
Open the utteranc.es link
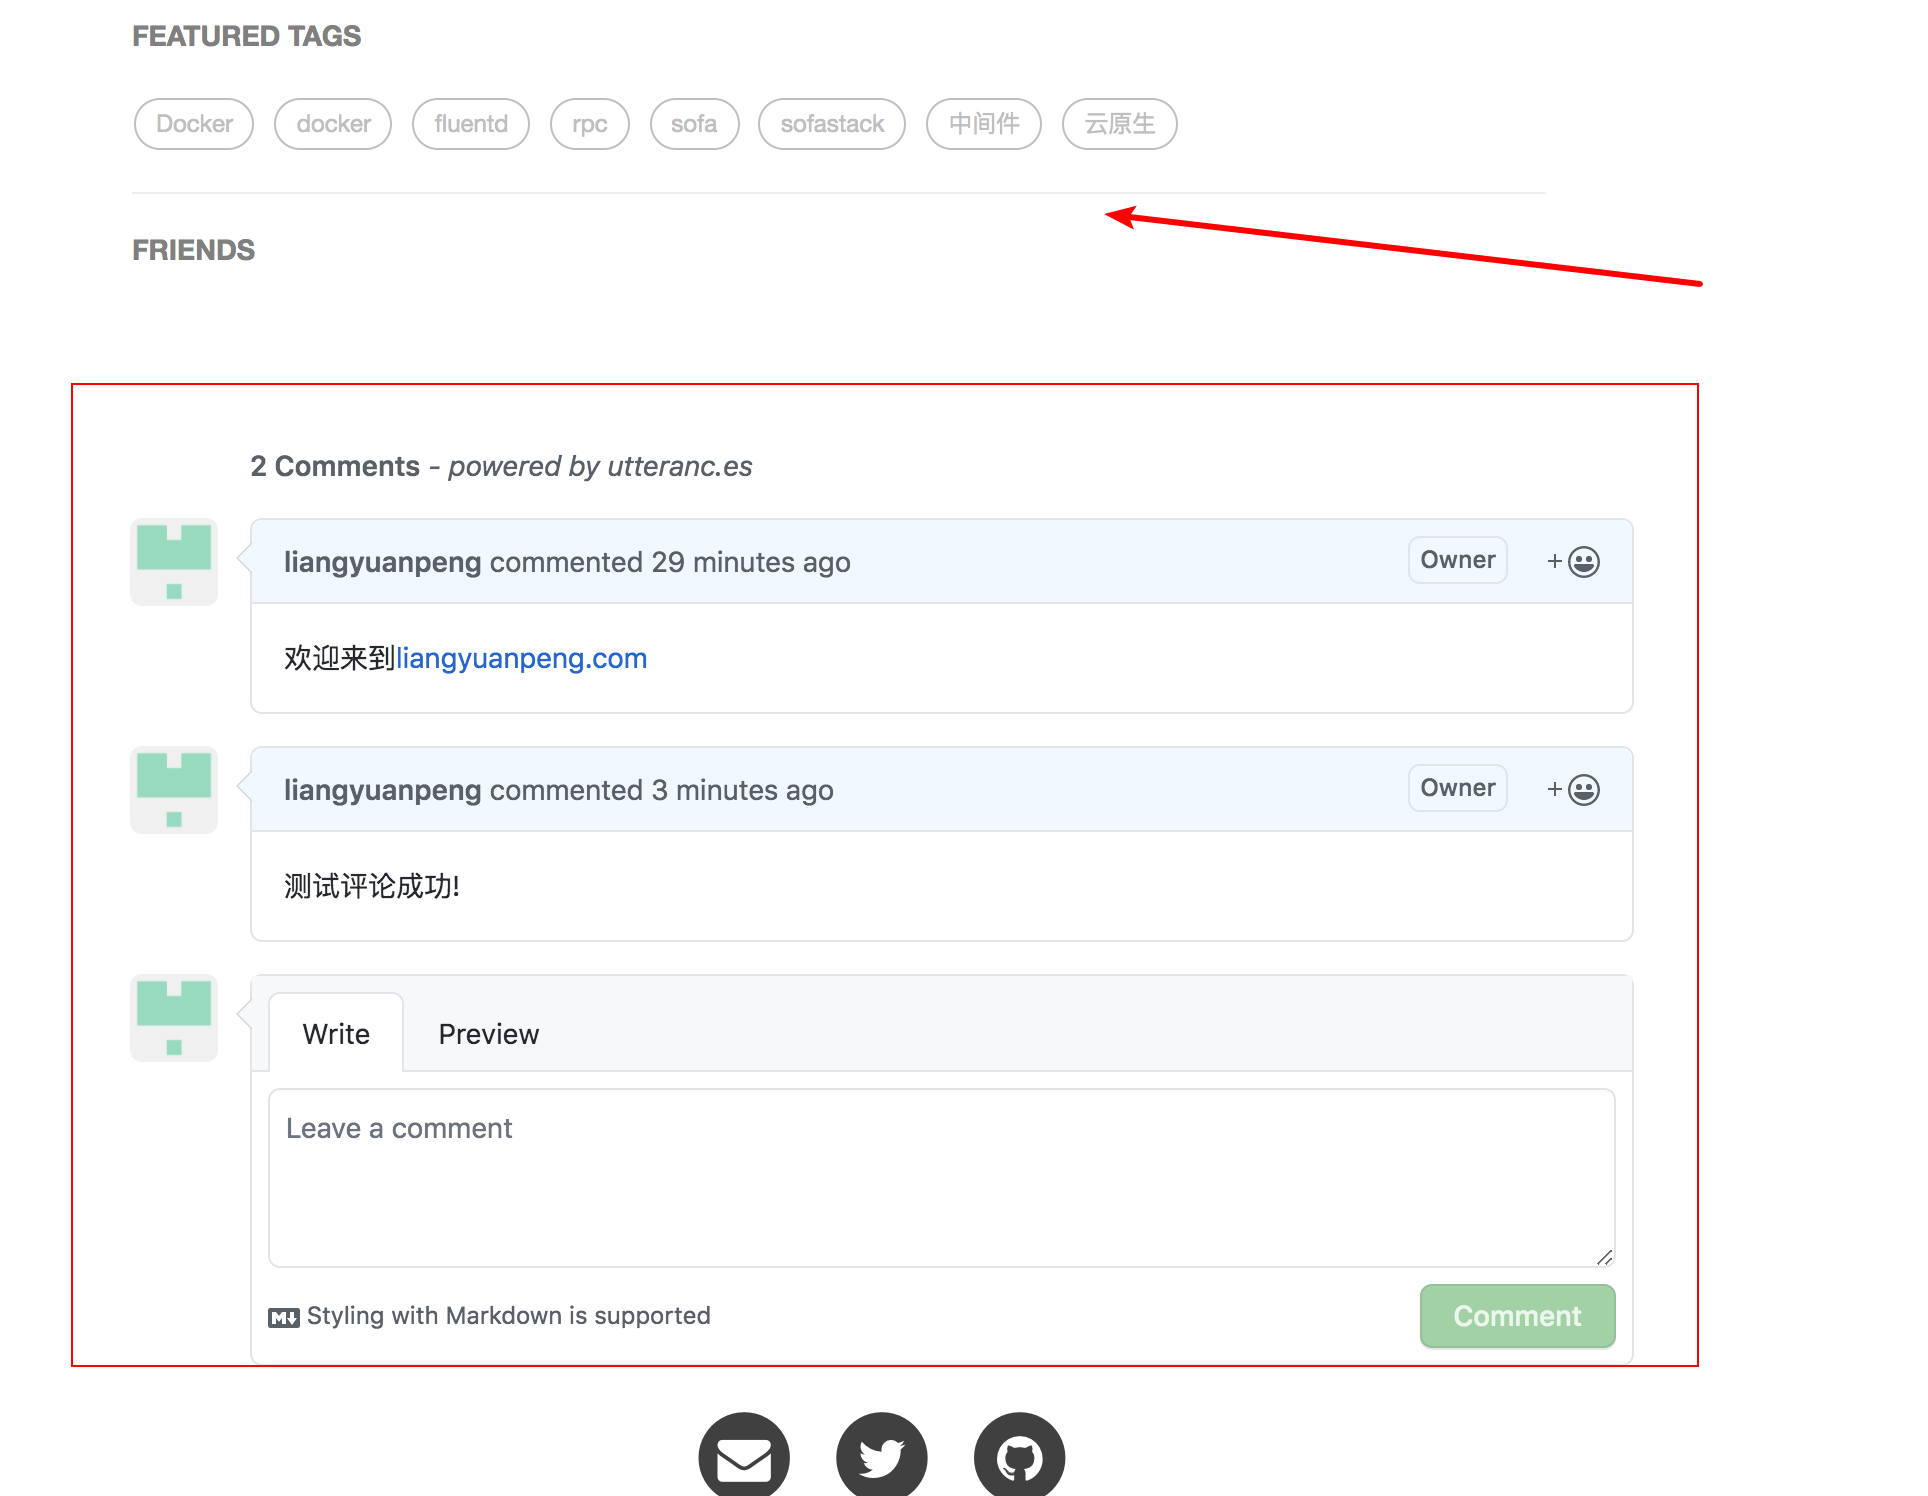[679, 467]
